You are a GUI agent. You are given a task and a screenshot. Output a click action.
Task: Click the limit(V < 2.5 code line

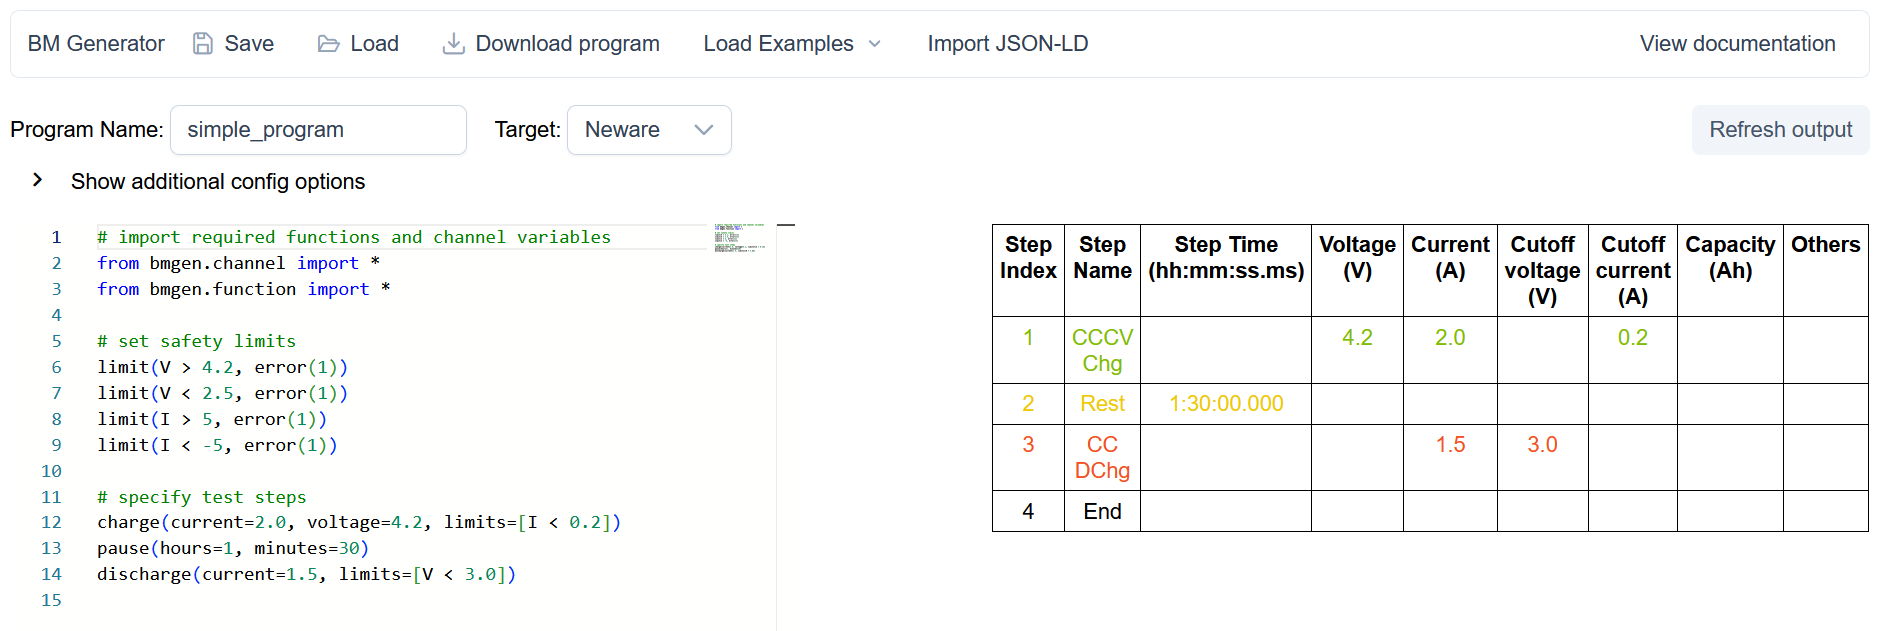pos(222,393)
